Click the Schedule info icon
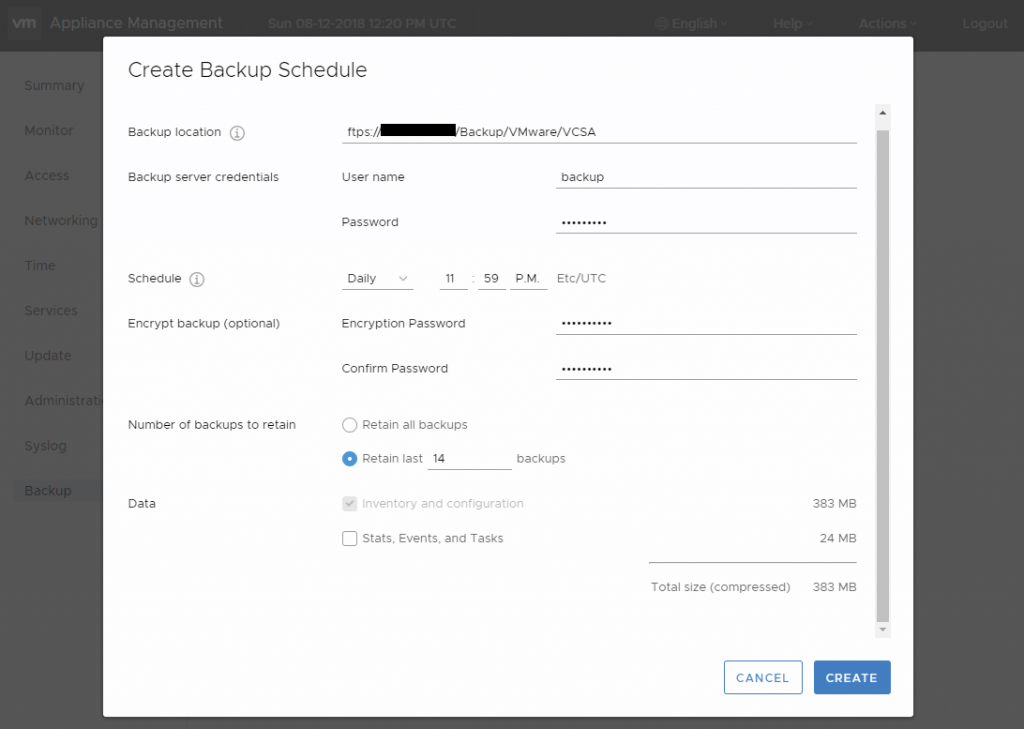The height and width of the screenshot is (729, 1024). [x=197, y=279]
